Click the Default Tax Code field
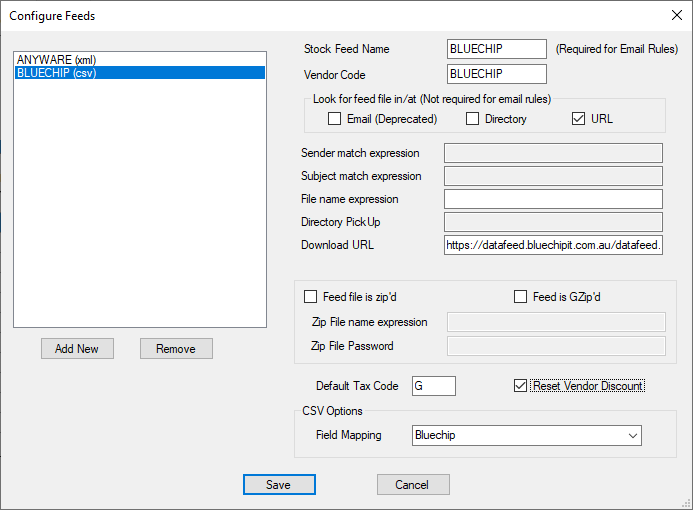Viewport: 693px width, 510px height. point(433,386)
